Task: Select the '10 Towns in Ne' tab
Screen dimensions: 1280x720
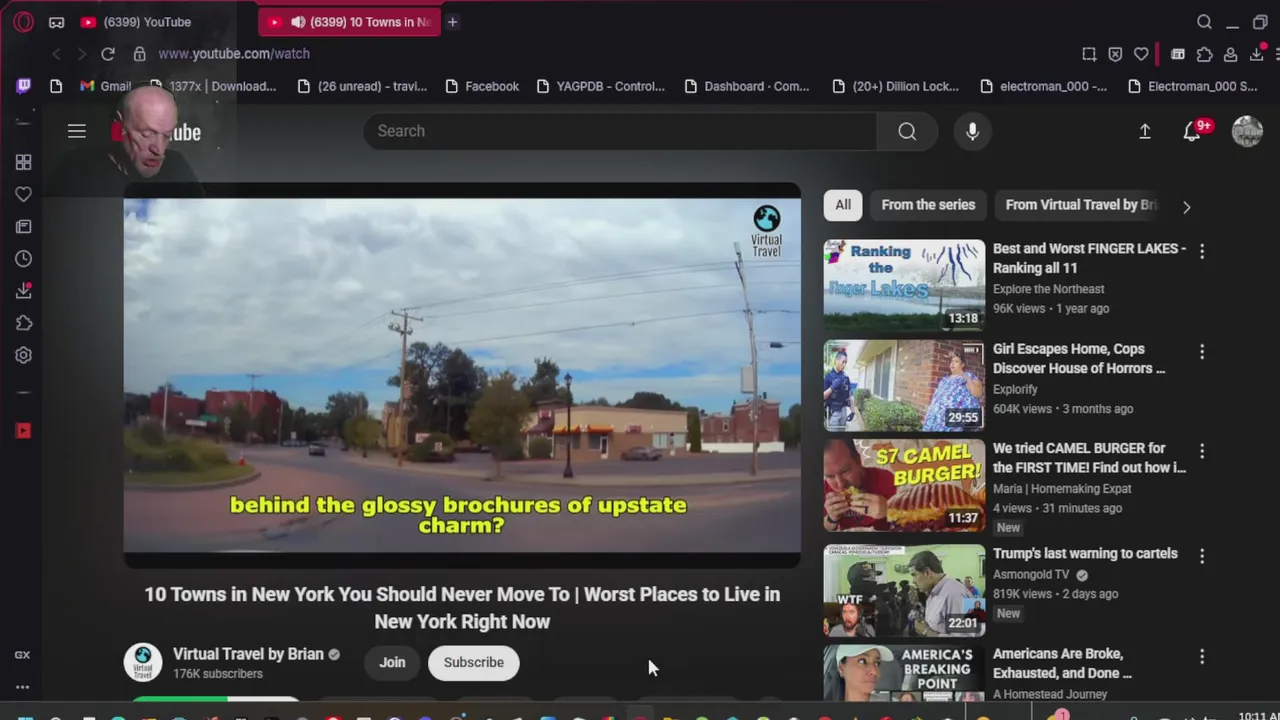Action: point(348,22)
